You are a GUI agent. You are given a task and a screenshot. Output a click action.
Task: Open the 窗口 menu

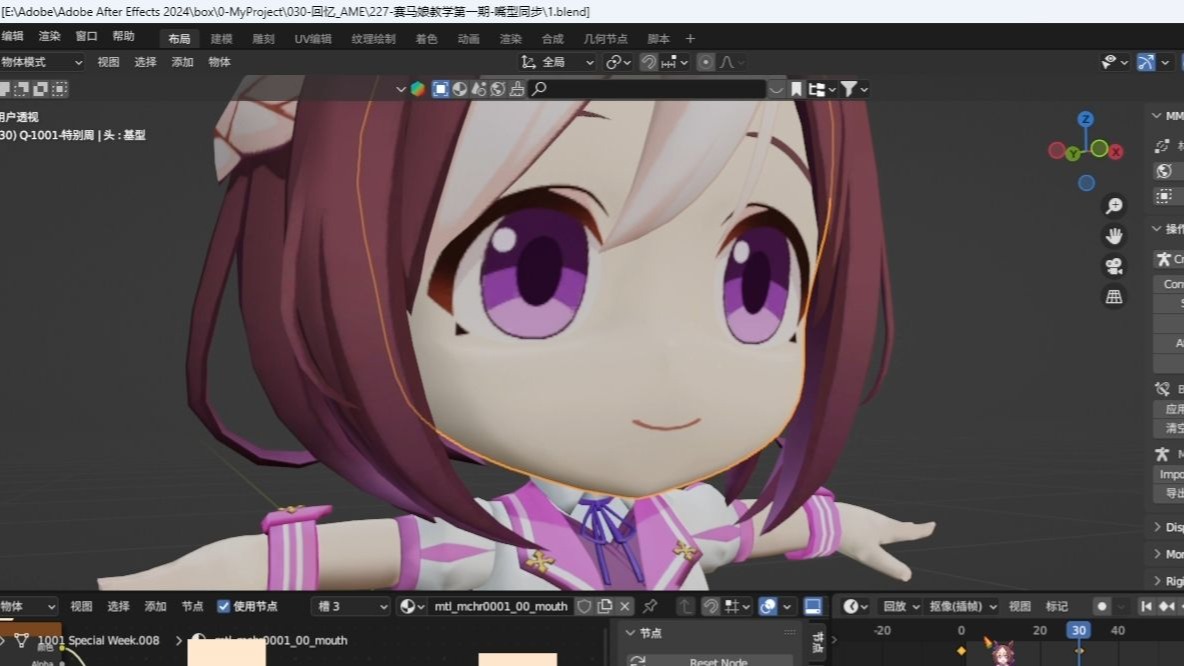point(86,36)
